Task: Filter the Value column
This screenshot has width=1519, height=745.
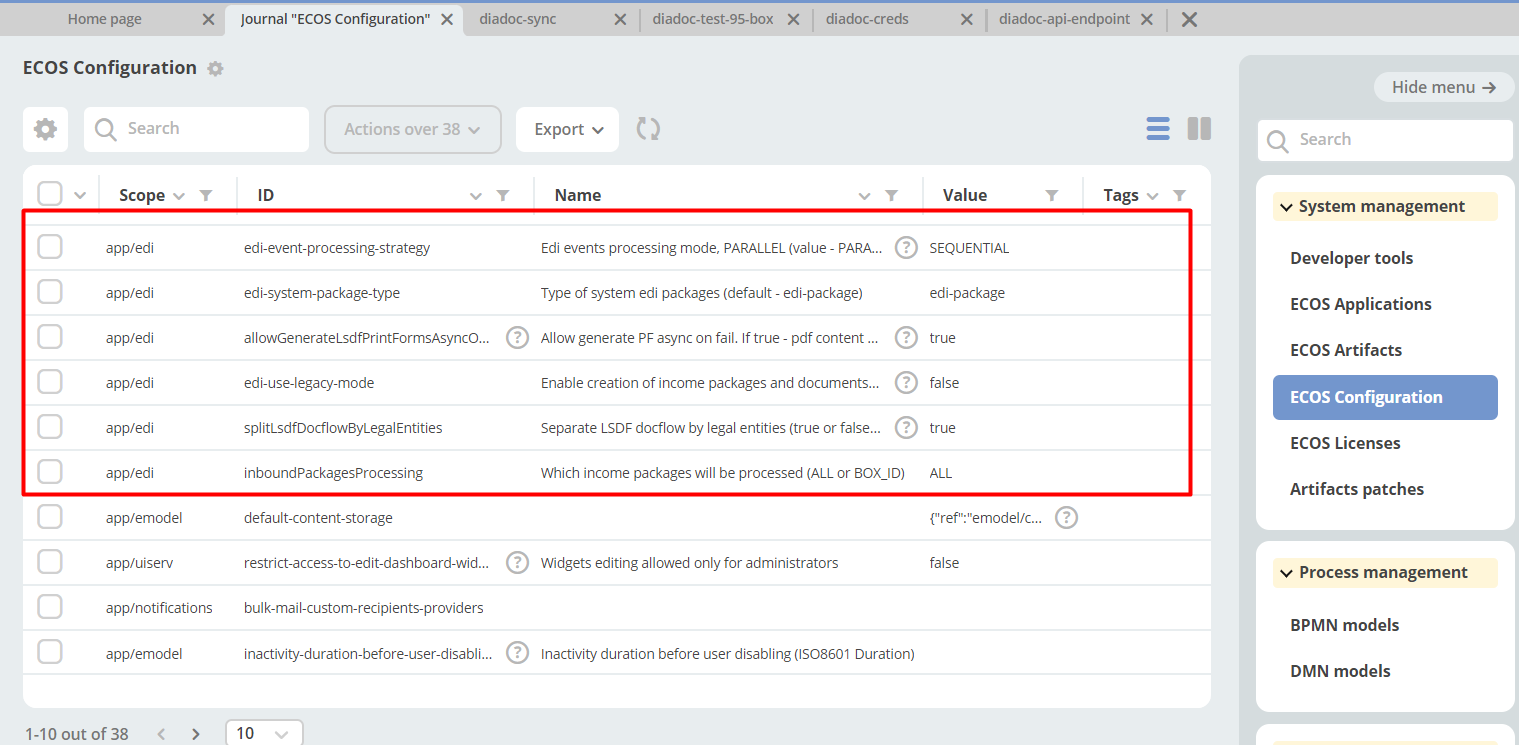Action: [1052, 196]
